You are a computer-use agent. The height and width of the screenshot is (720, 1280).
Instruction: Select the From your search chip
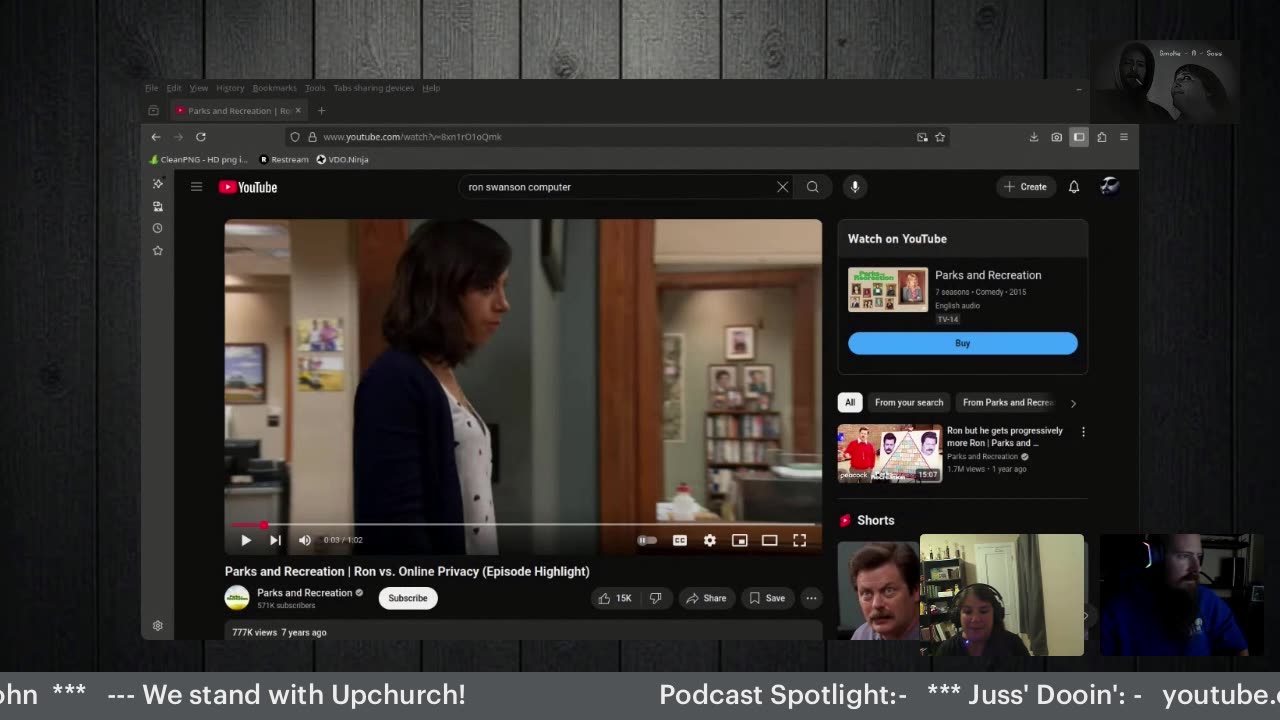coord(909,403)
